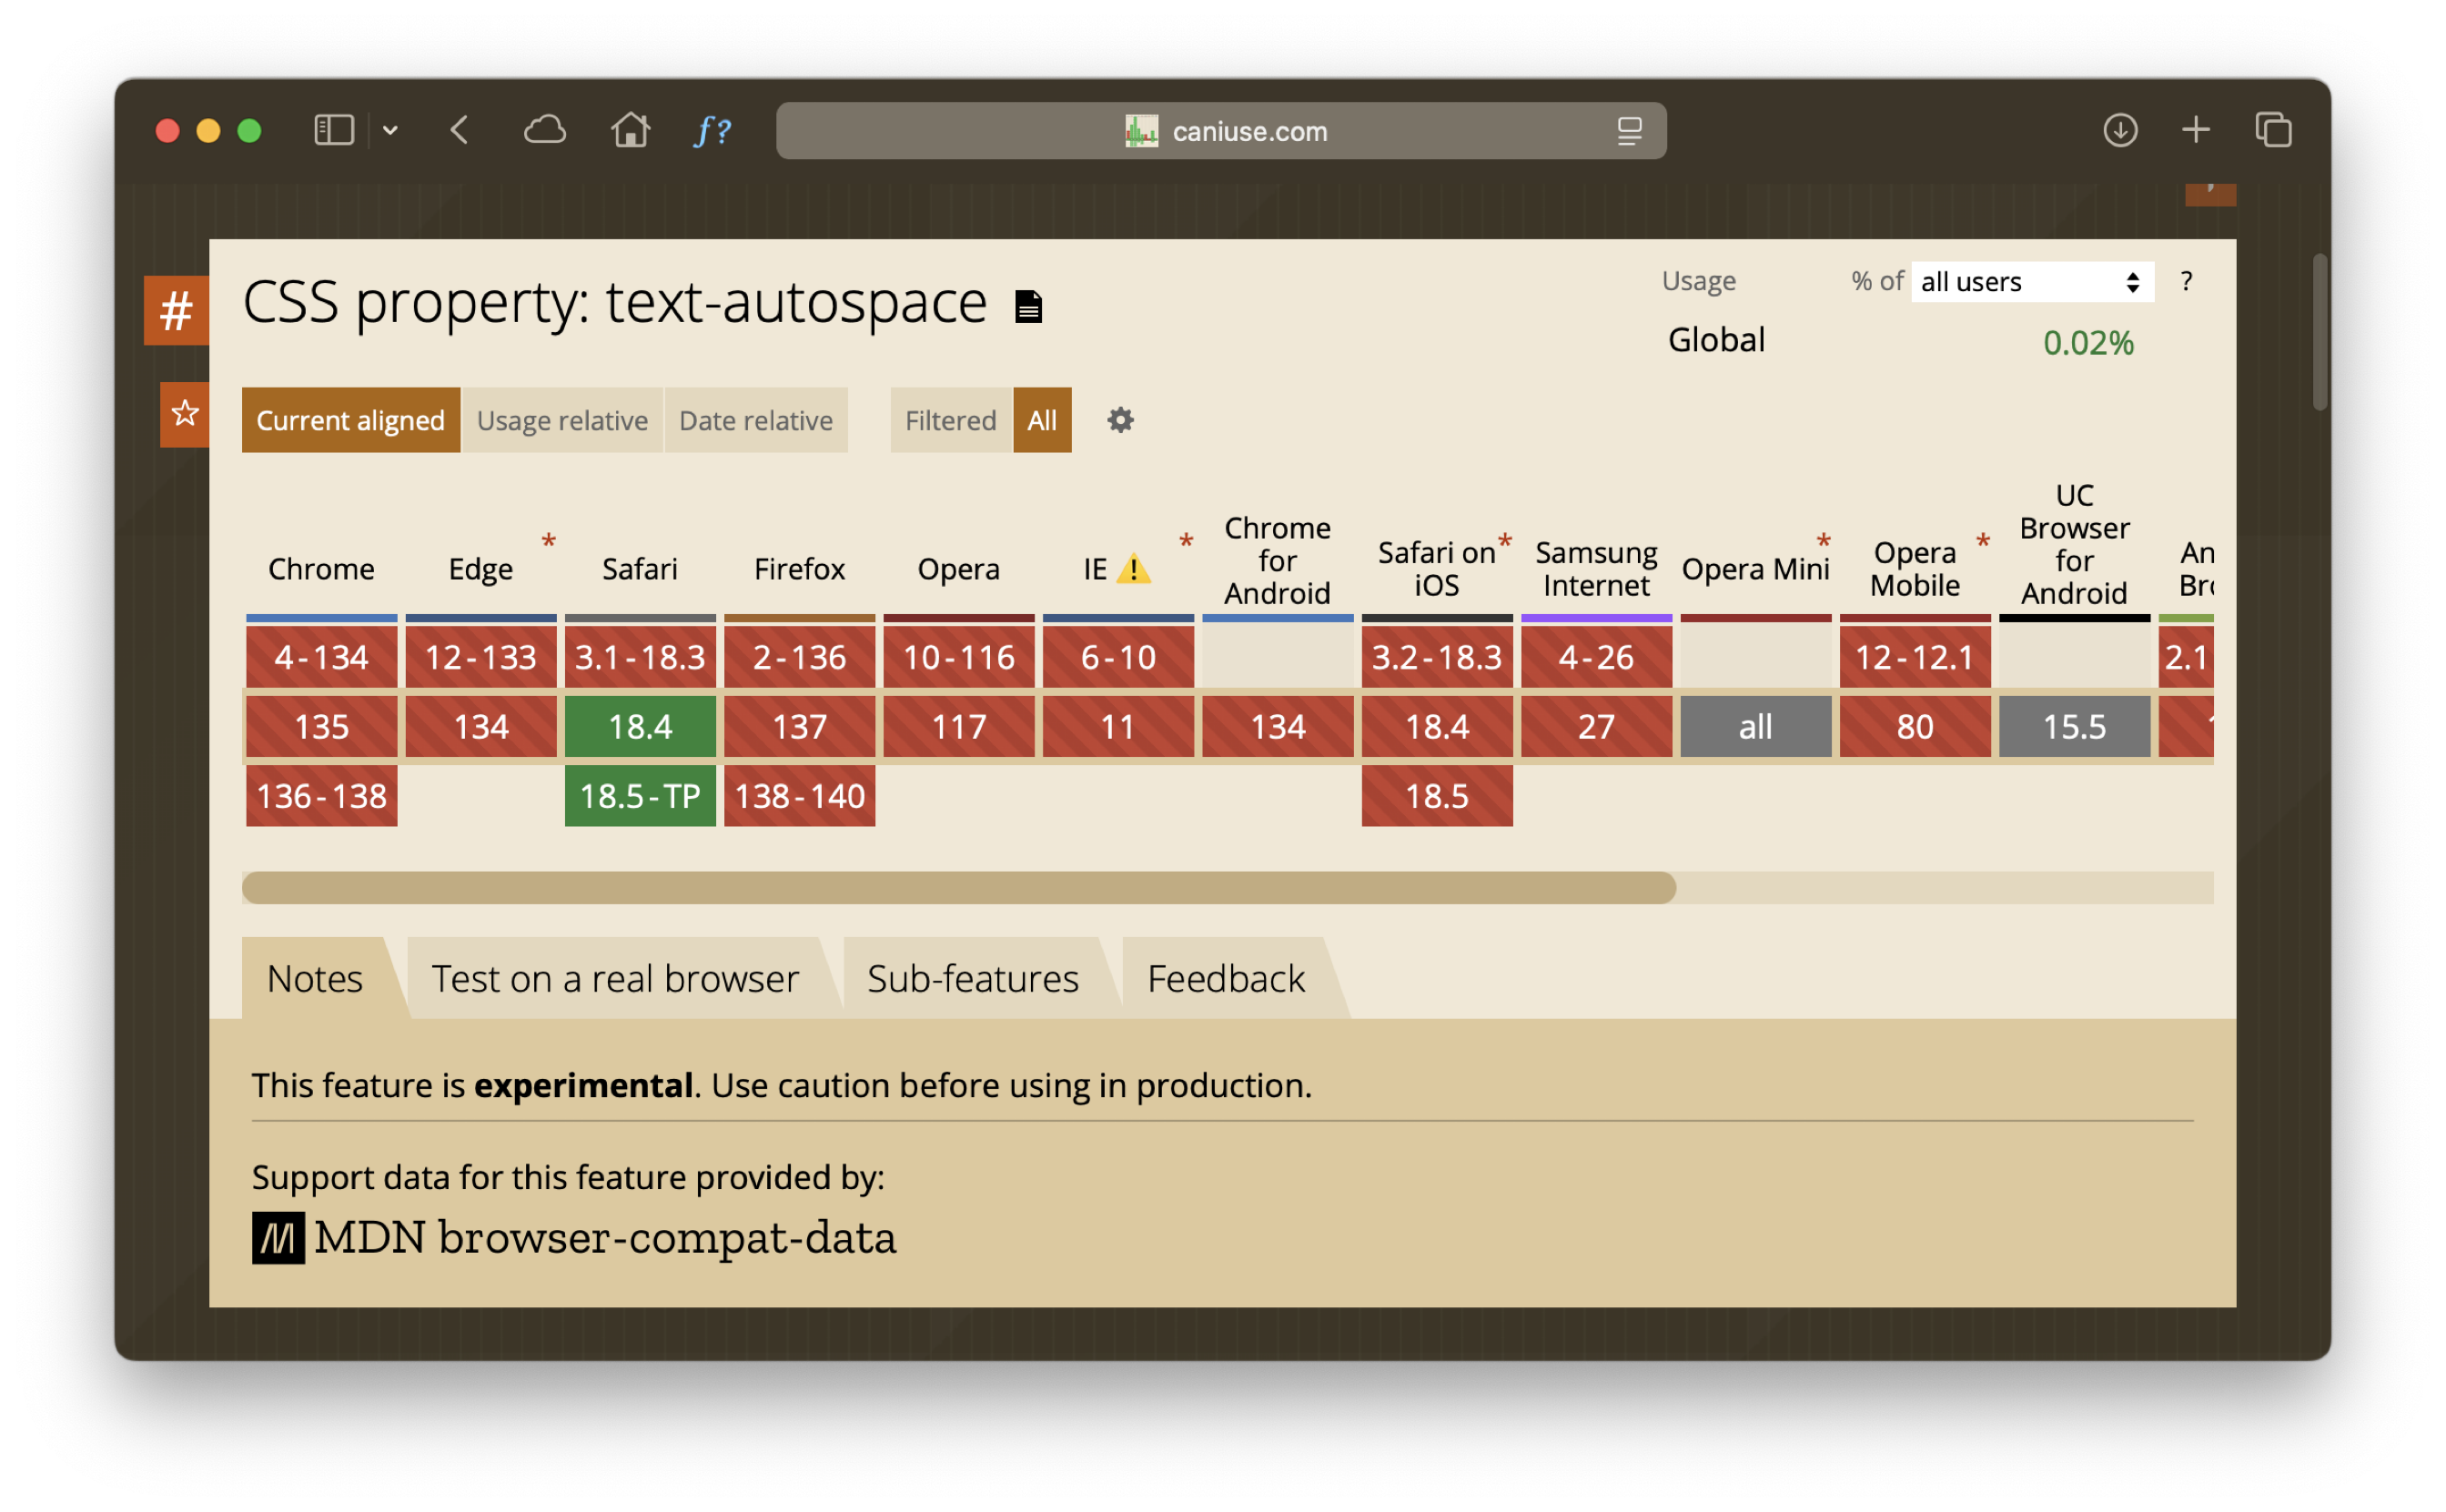Click the Firefox column header
The width and height of the screenshot is (2446, 1512).
pyautogui.click(x=799, y=569)
